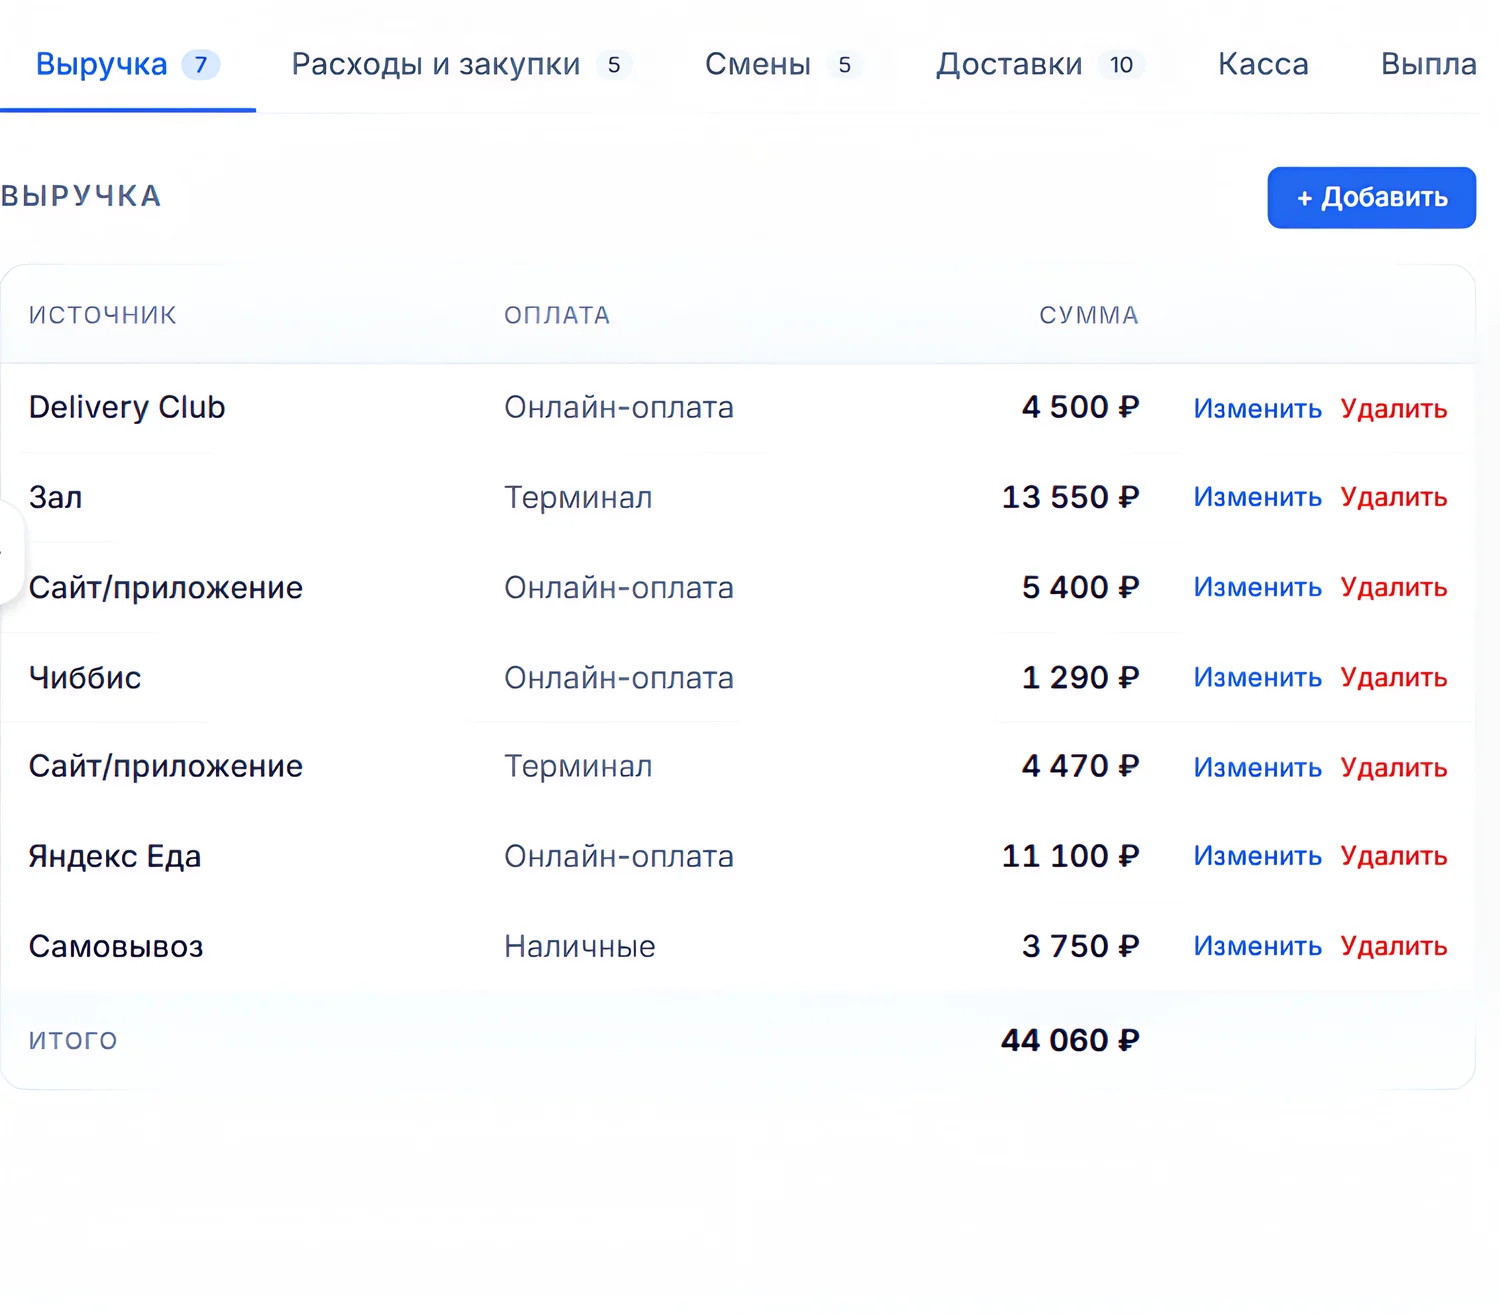The height and width of the screenshot is (1314, 1500).
Task: Click the total 44 060 ₽ value
Action: 1070,1040
